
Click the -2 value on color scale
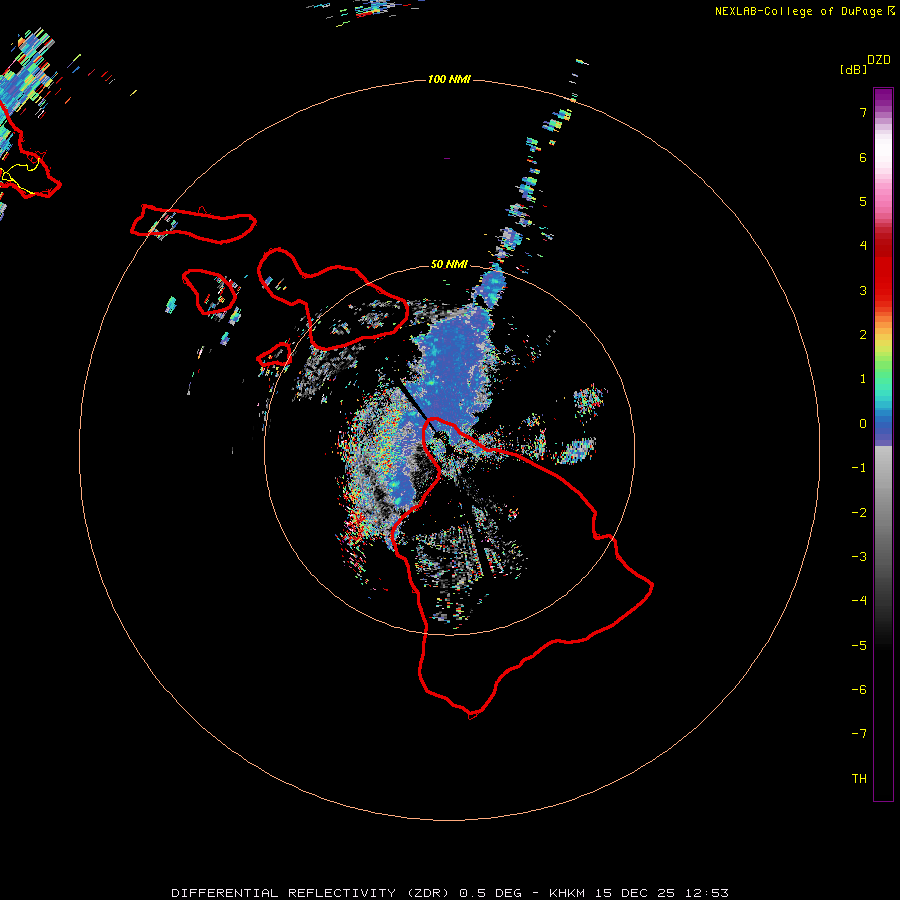859,513
